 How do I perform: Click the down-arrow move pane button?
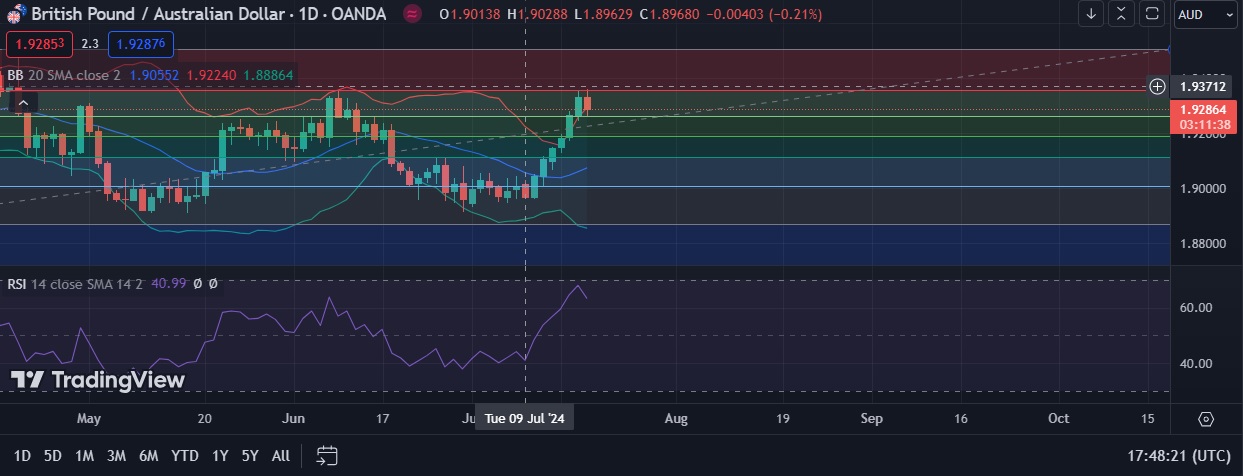point(1092,14)
